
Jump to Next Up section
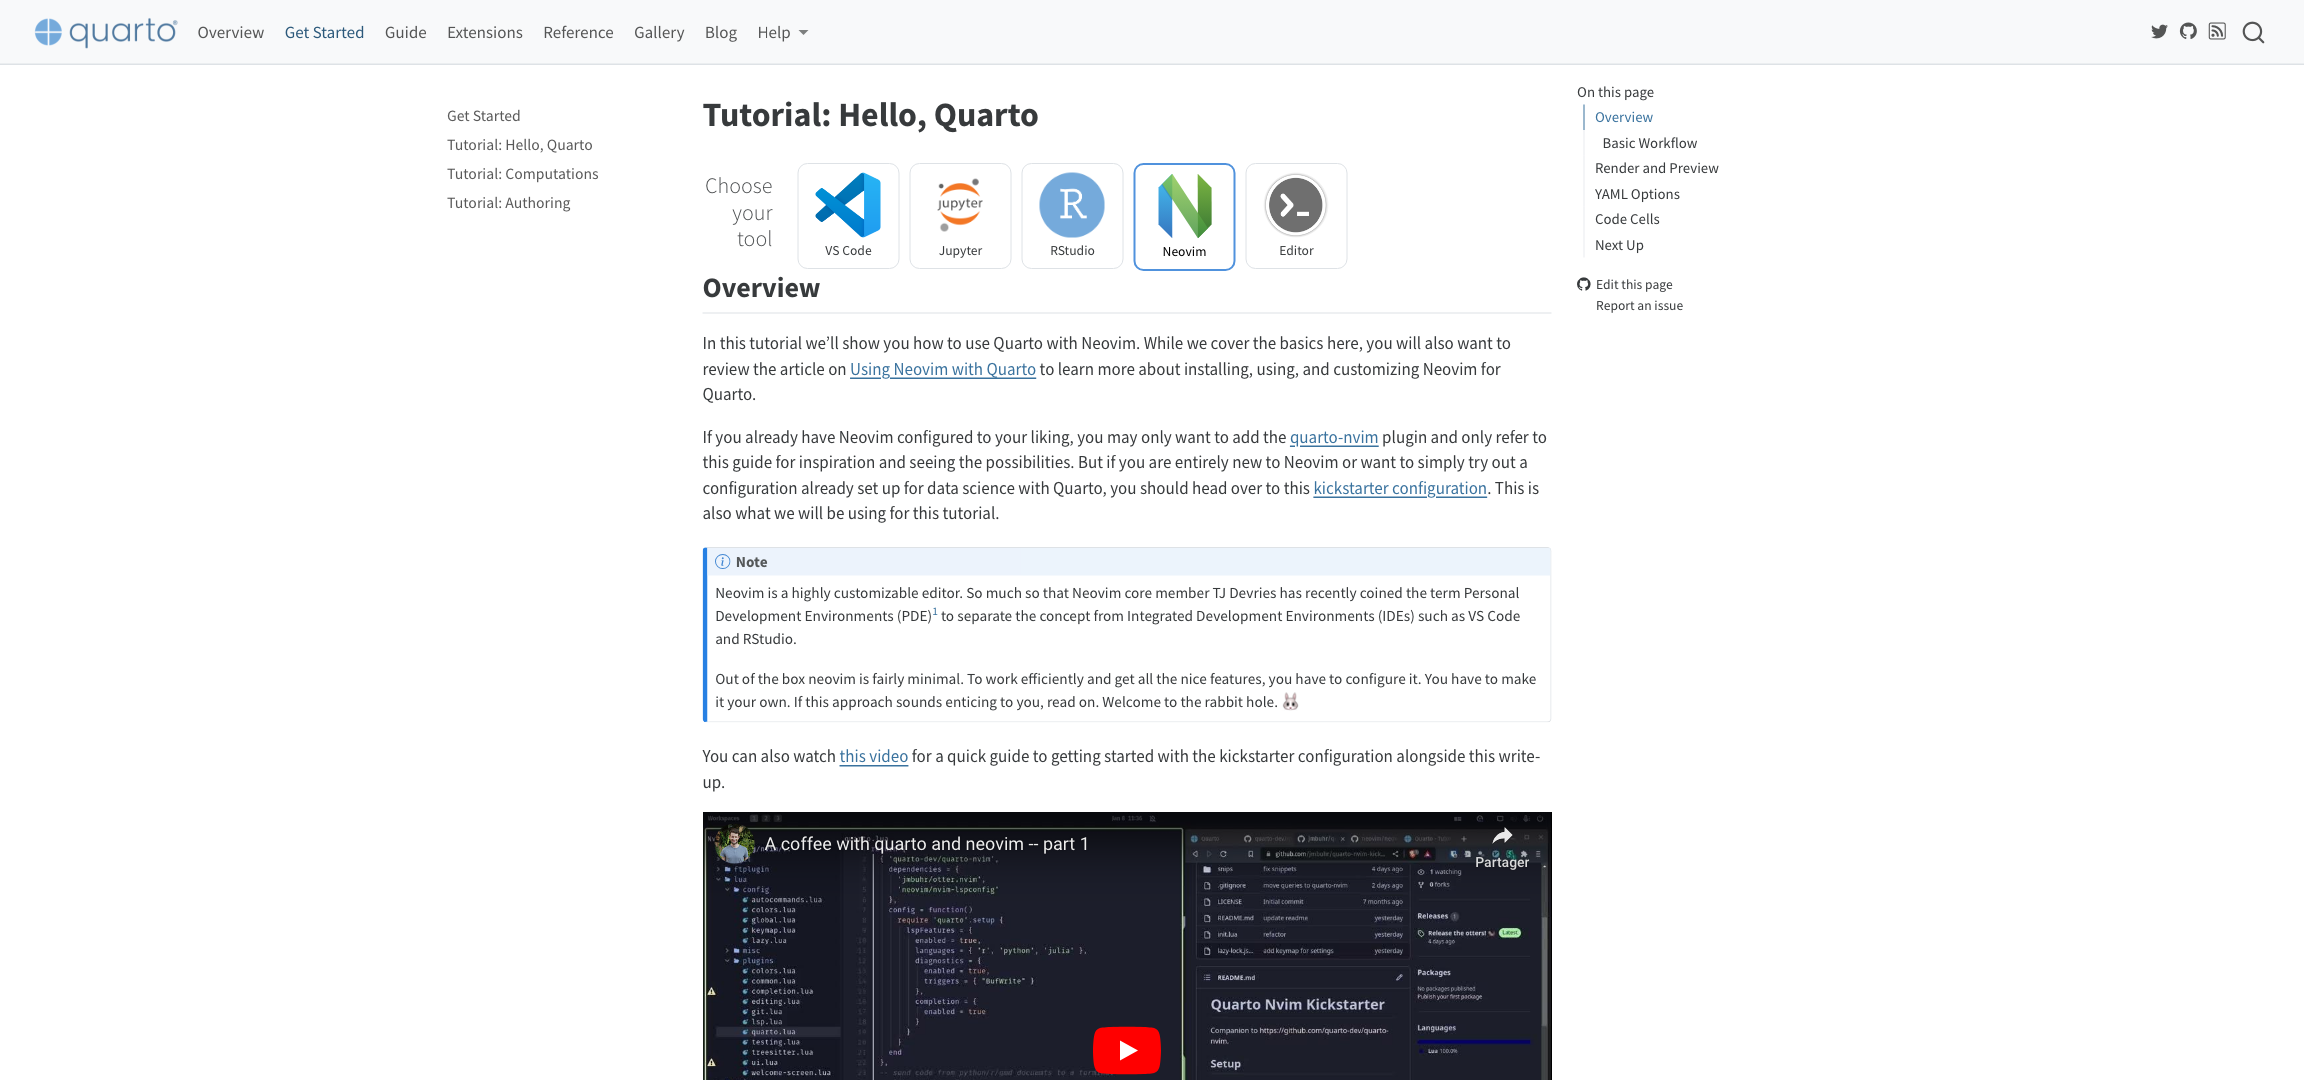tap(1619, 245)
